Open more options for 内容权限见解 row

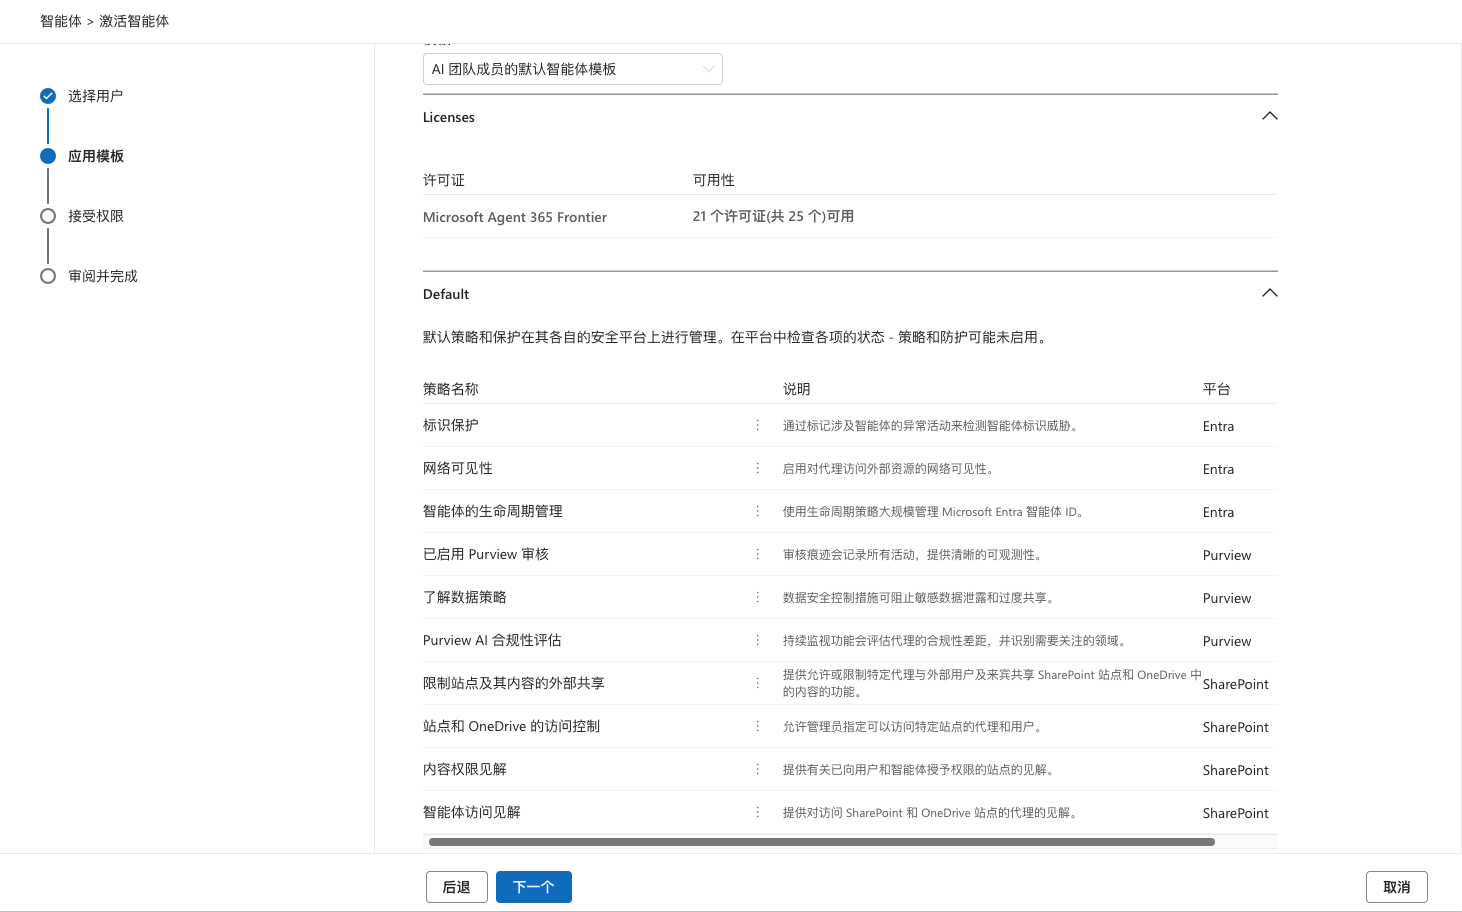[757, 769]
